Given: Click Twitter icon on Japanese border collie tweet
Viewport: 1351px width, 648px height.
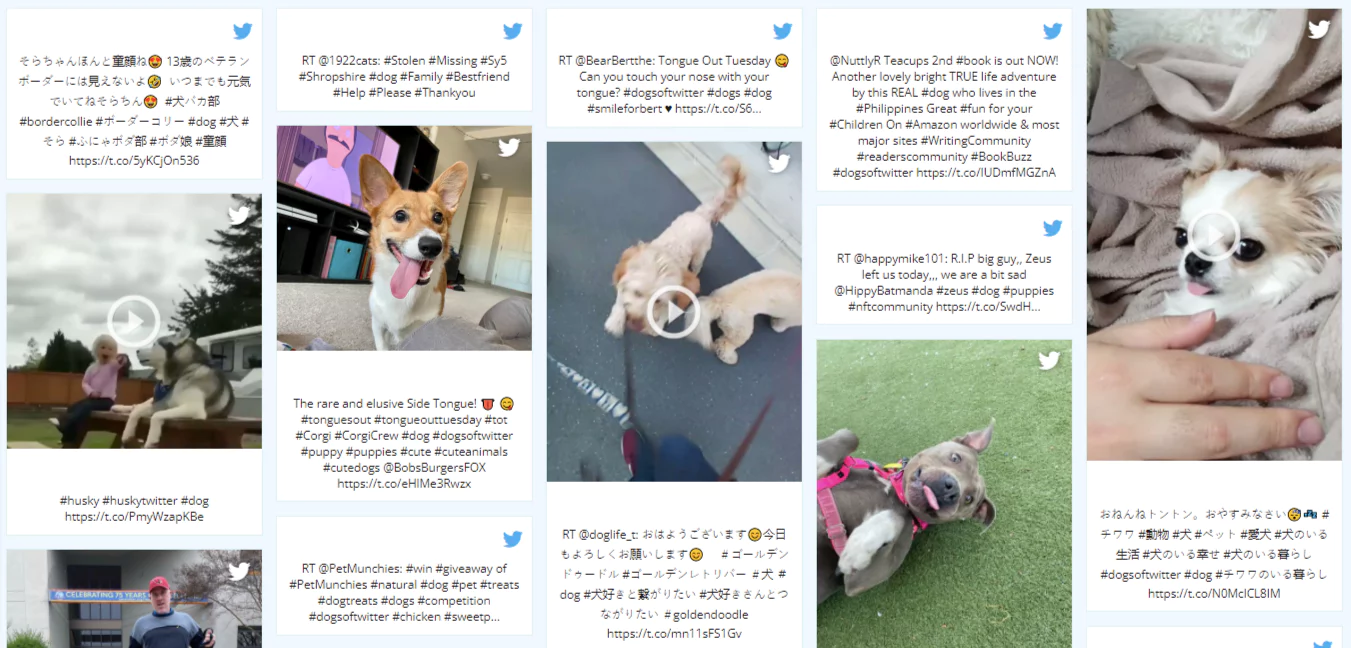Looking at the screenshot, I should point(242,31).
